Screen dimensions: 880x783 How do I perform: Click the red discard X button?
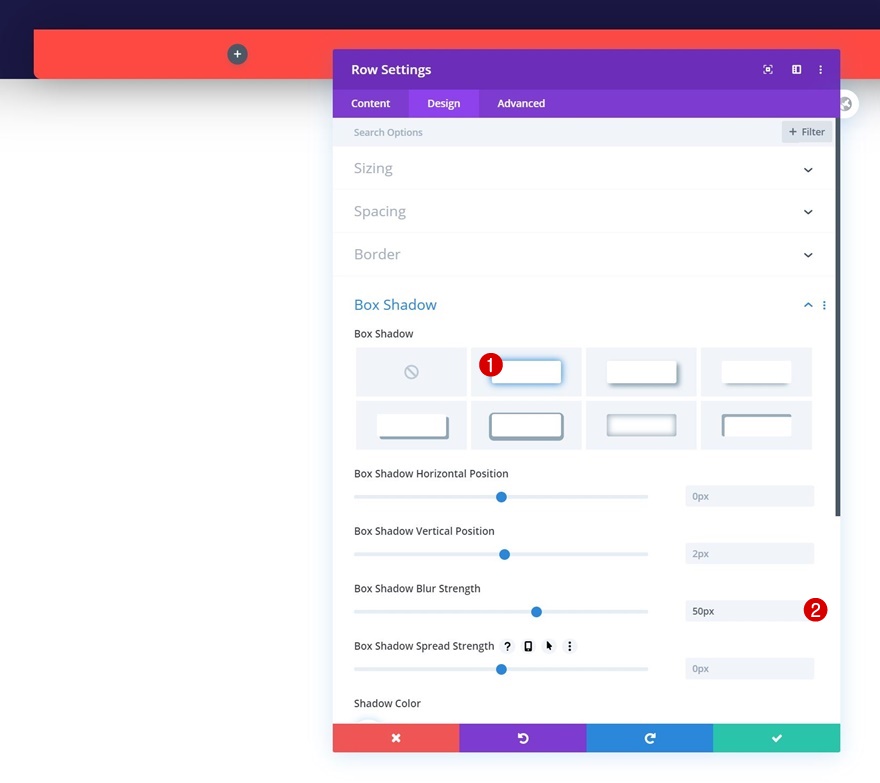(x=396, y=738)
